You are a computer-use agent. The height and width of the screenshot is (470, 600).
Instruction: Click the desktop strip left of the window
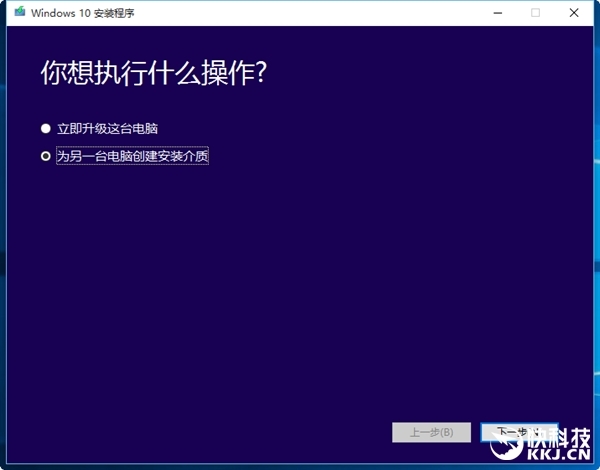[4, 250]
